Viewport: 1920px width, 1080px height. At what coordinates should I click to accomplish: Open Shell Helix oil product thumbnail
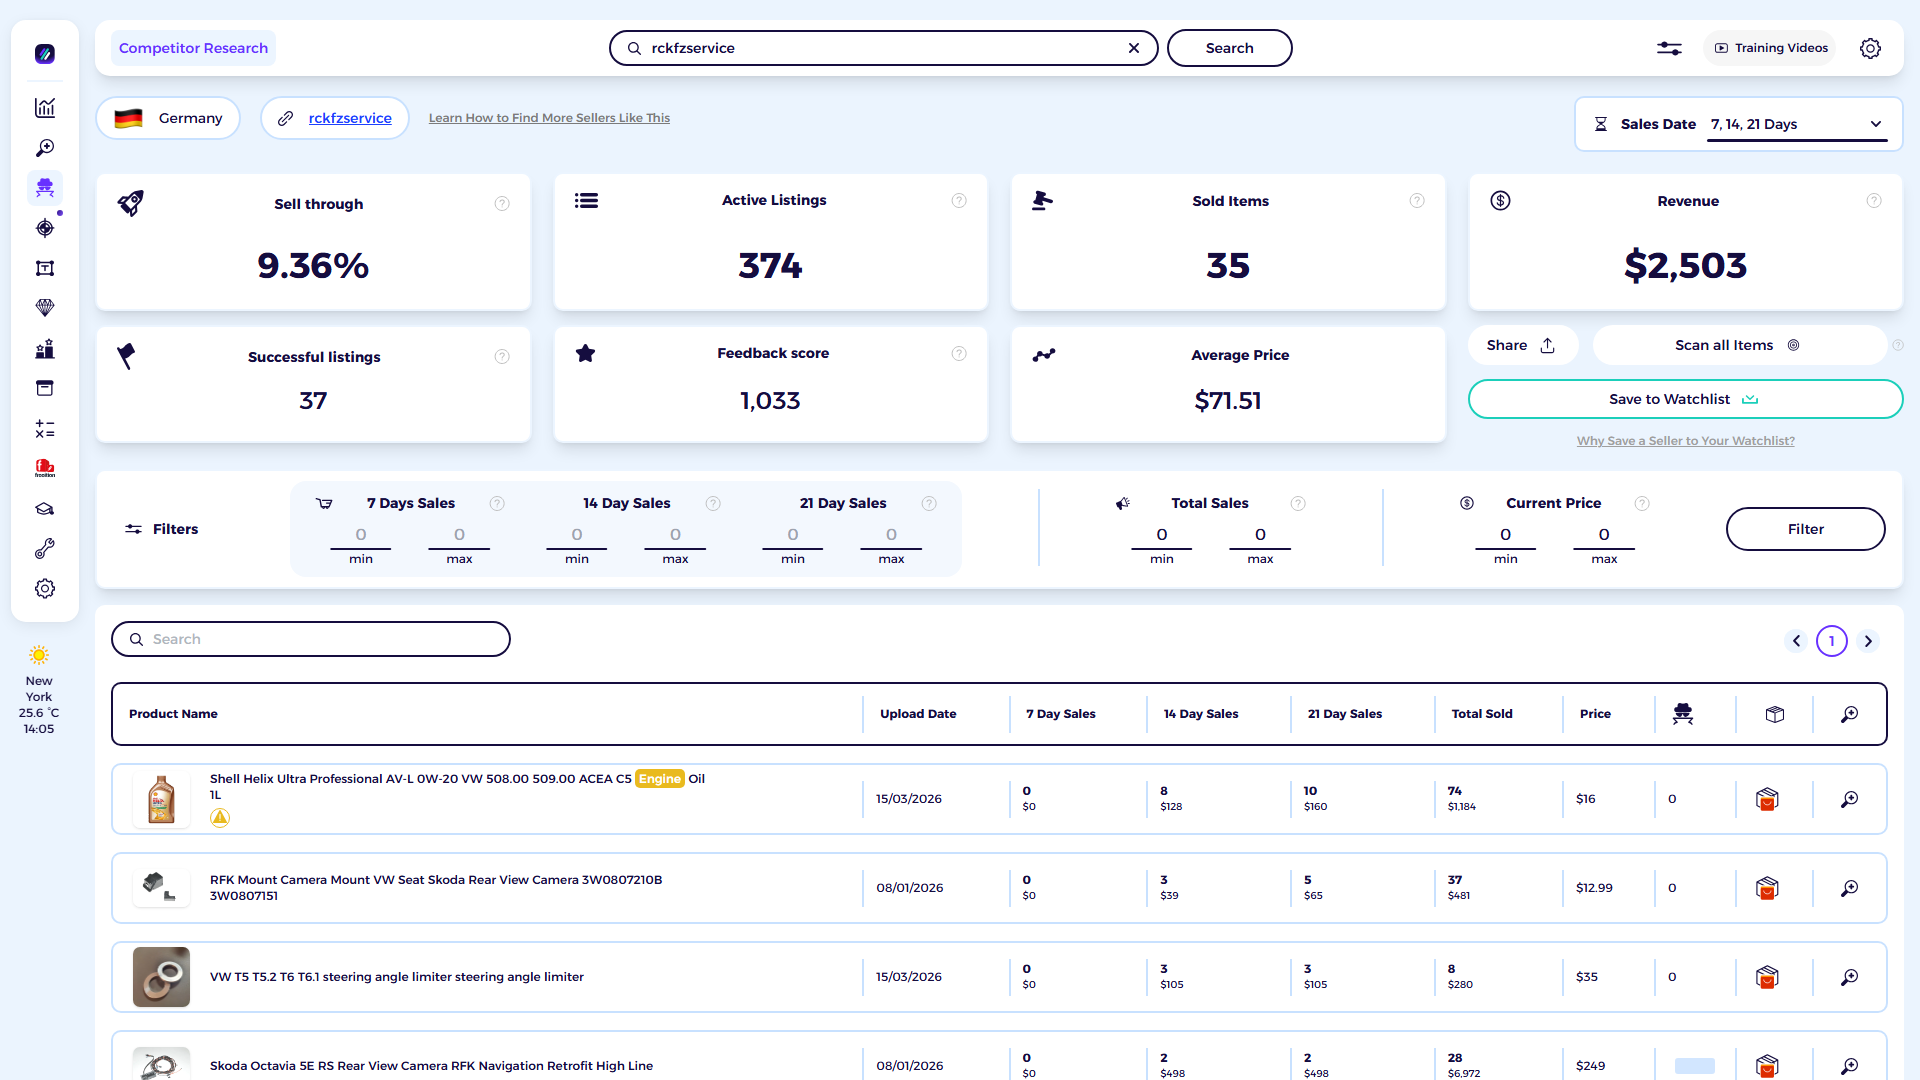pos(161,799)
